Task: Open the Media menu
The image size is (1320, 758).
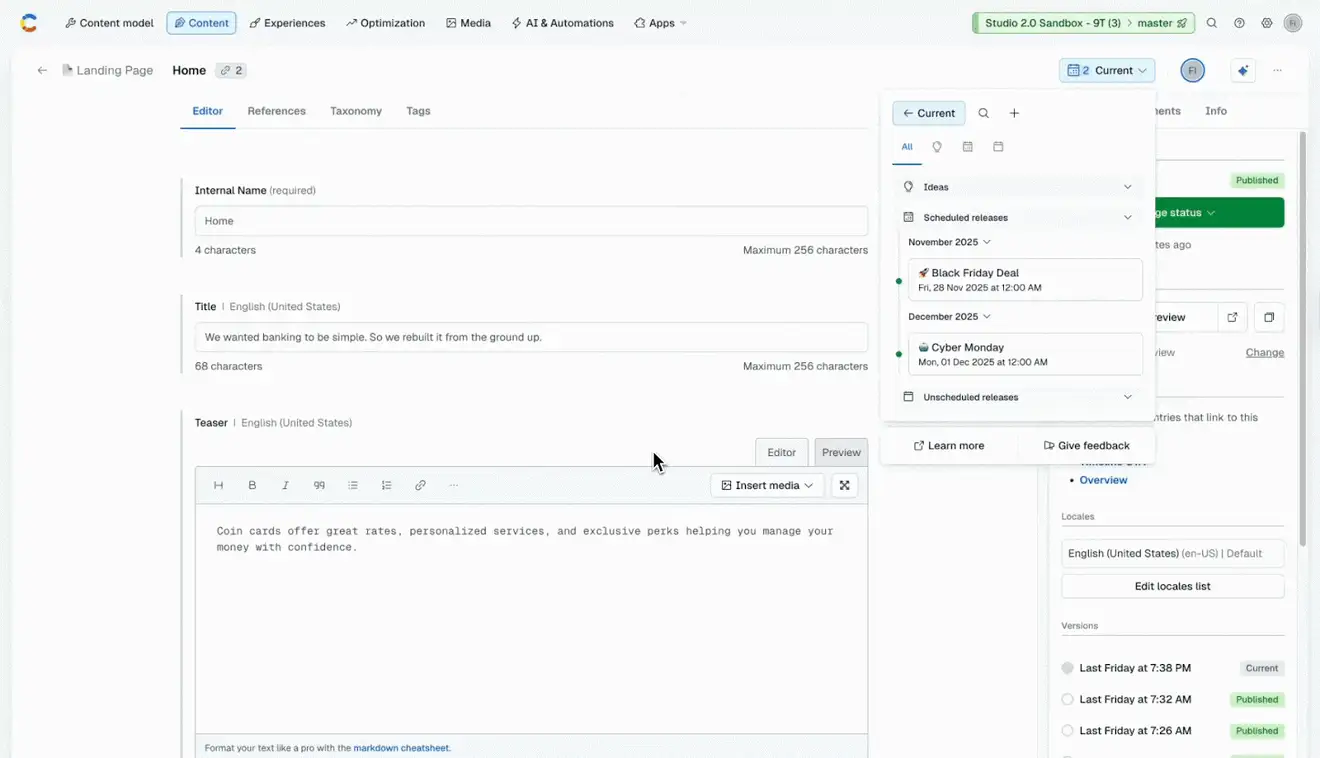Action: (x=468, y=23)
